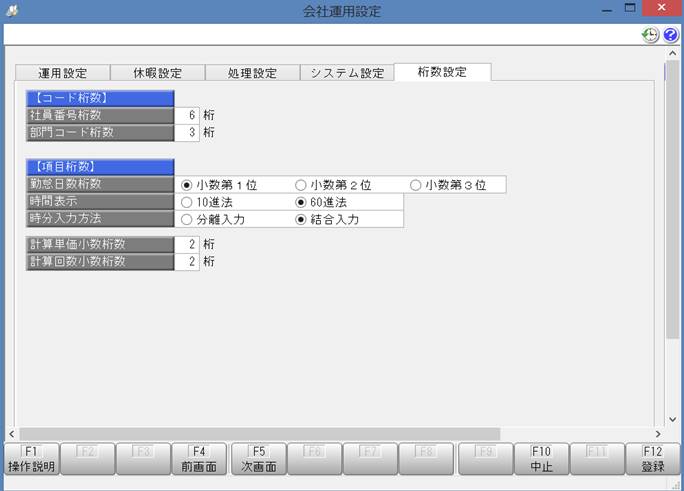This screenshot has width=684, height=491.
Task: Focus the 計算単価小数桁数 field
Action: (187, 245)
